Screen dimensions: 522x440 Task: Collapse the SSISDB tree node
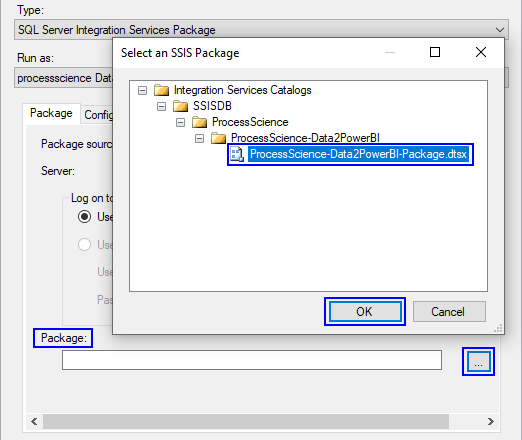[161, 106]
